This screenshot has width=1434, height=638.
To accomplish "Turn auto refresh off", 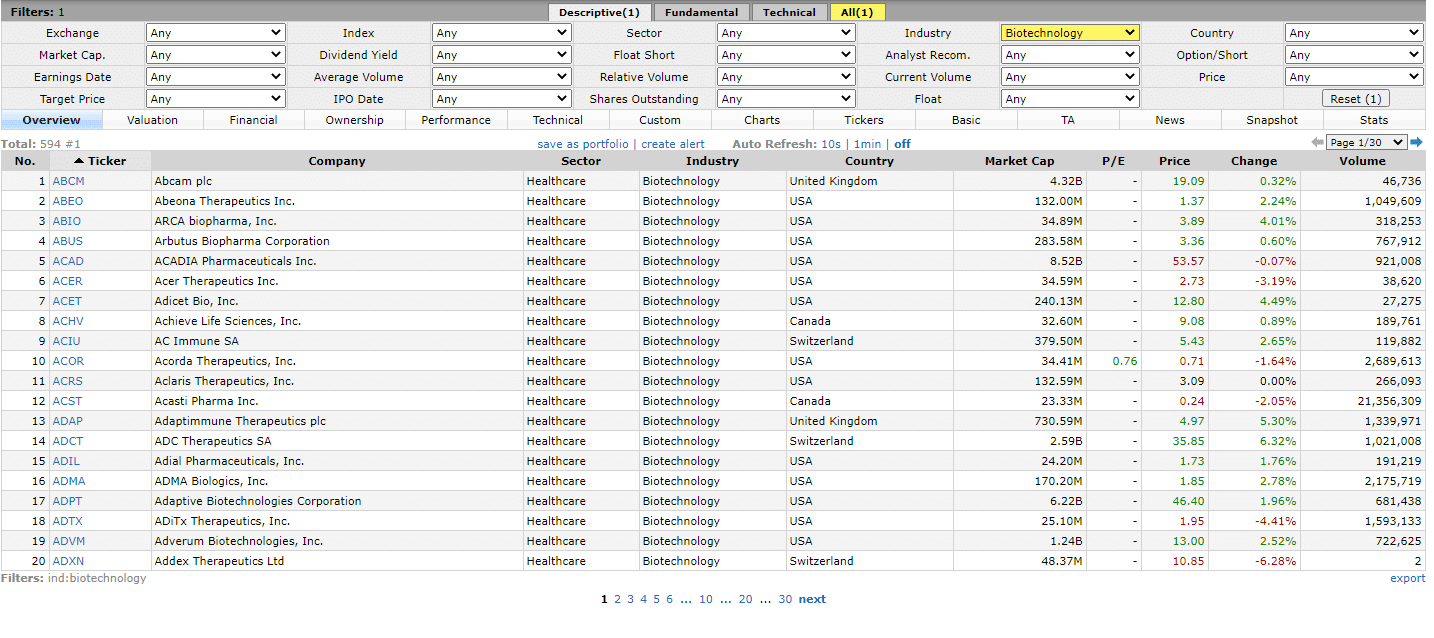I will click(902, 144).
